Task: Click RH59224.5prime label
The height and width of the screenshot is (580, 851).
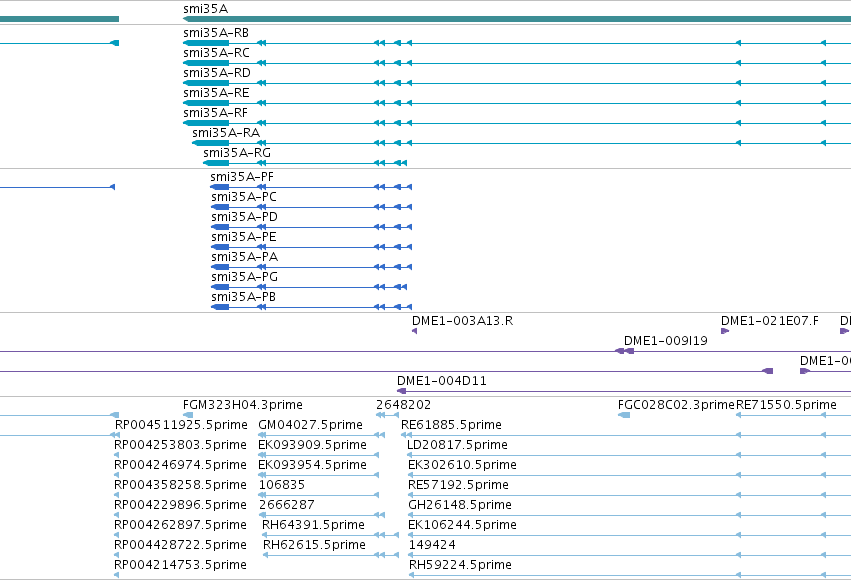Action: click(x=460, y=565)
